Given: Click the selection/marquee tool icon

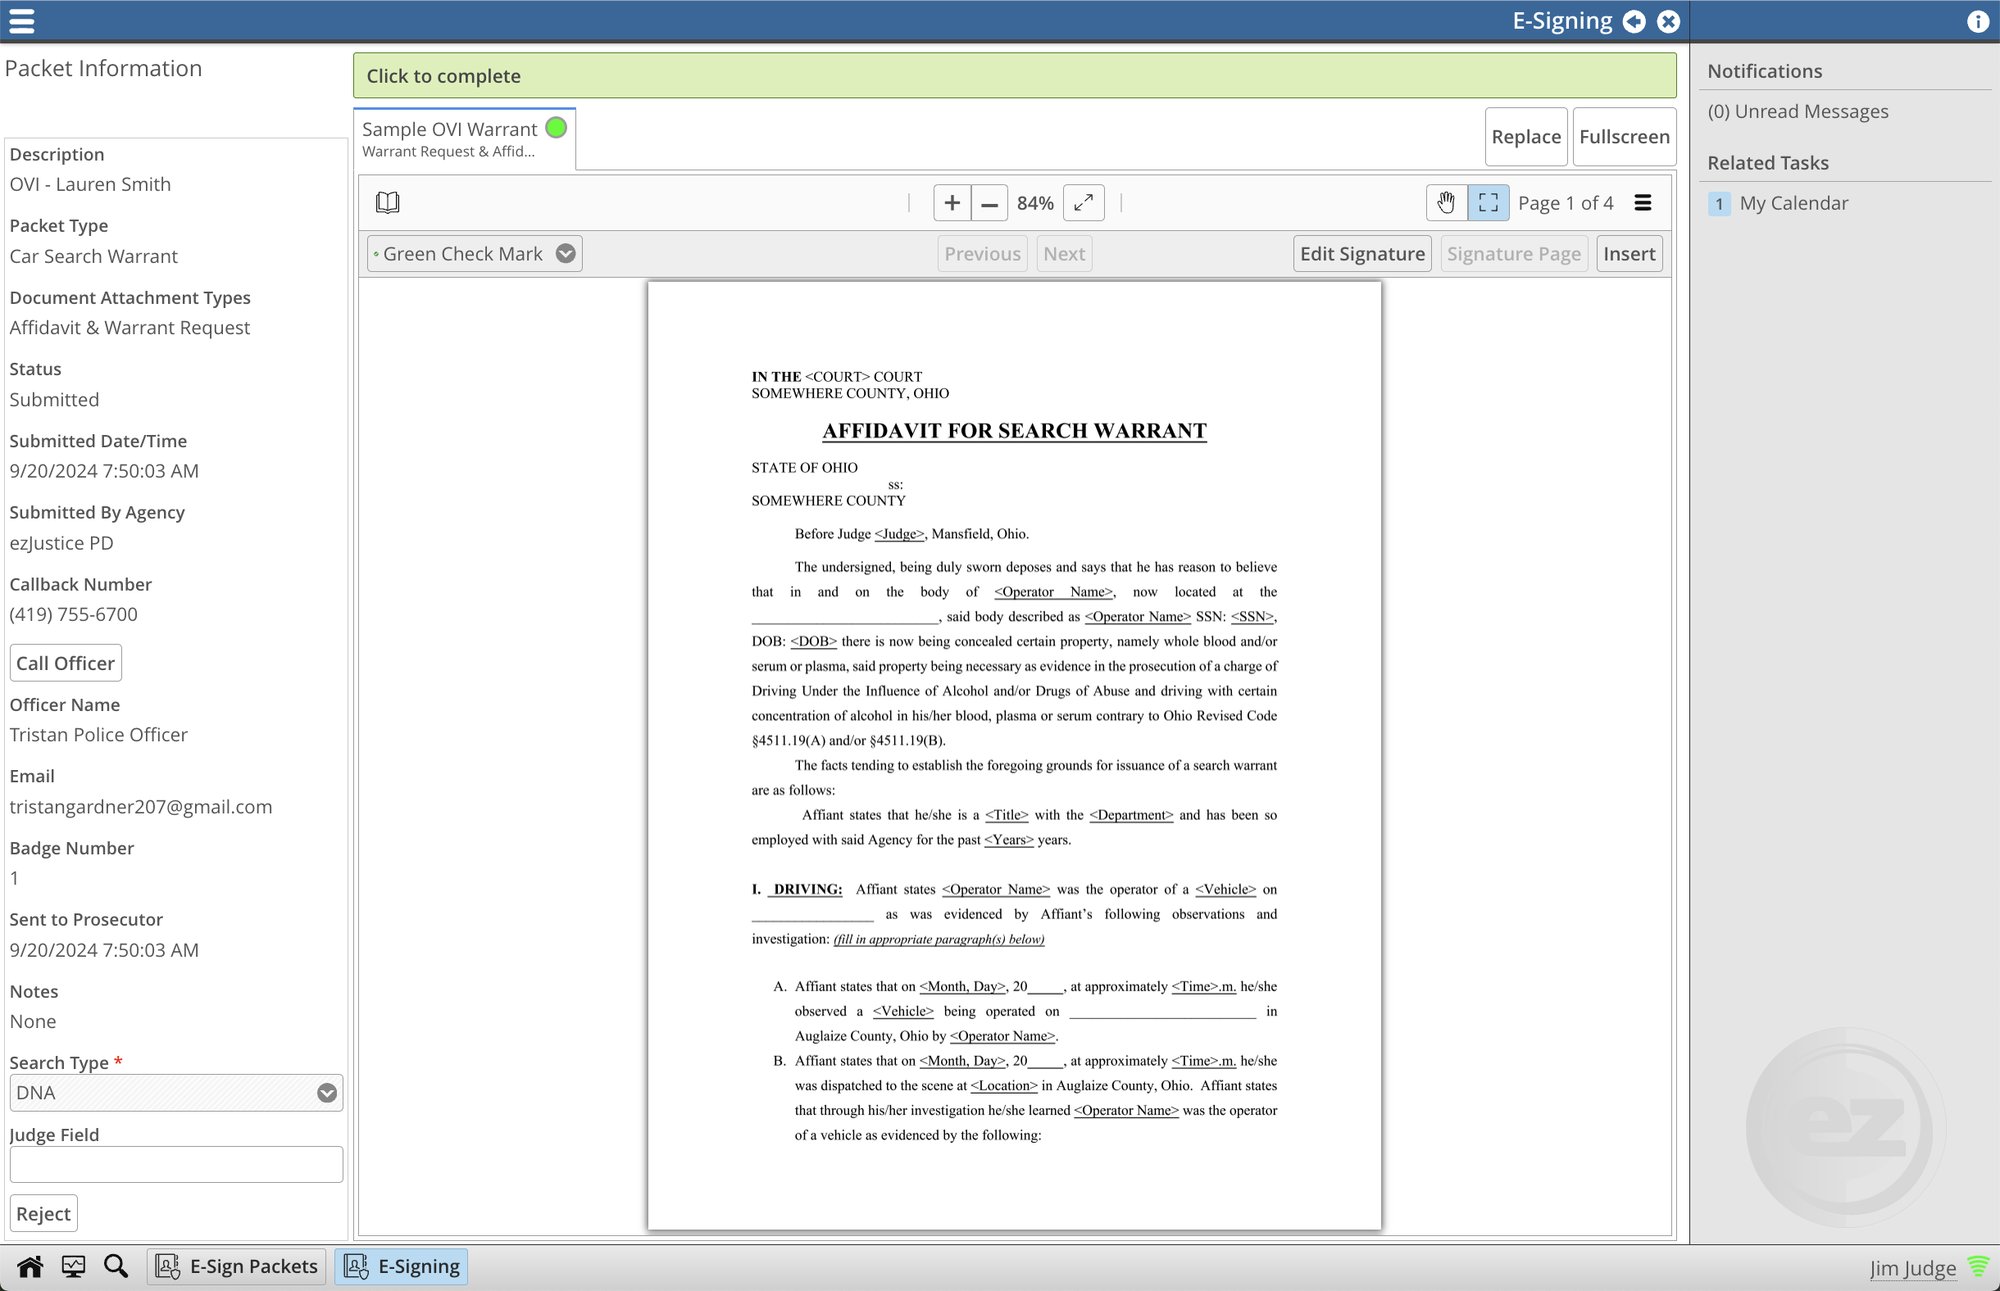Looking at the screenshot, I should (x=1487, y=203).
